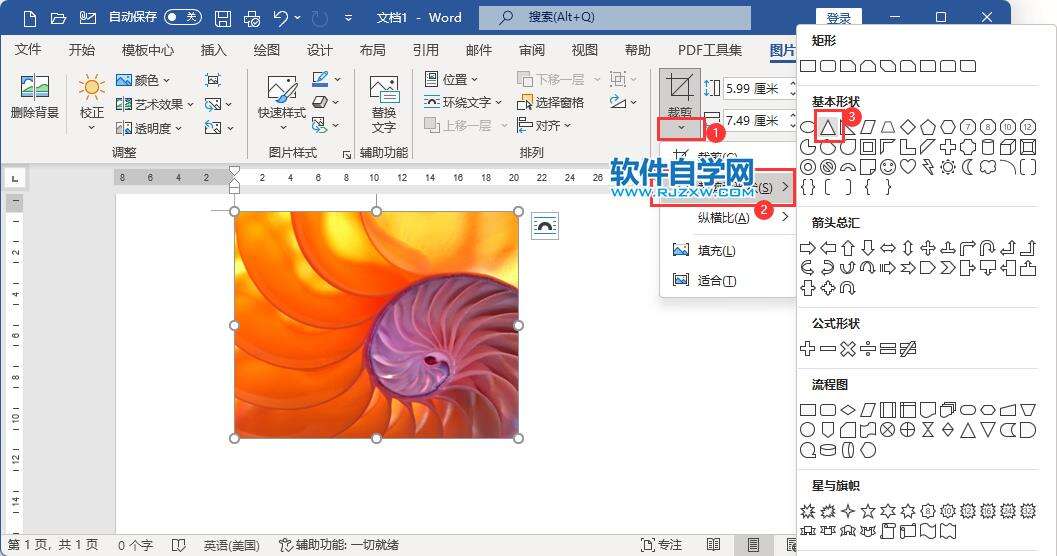Open the Rotate objects dropdown
The image size is (1057, 556).
623,102
